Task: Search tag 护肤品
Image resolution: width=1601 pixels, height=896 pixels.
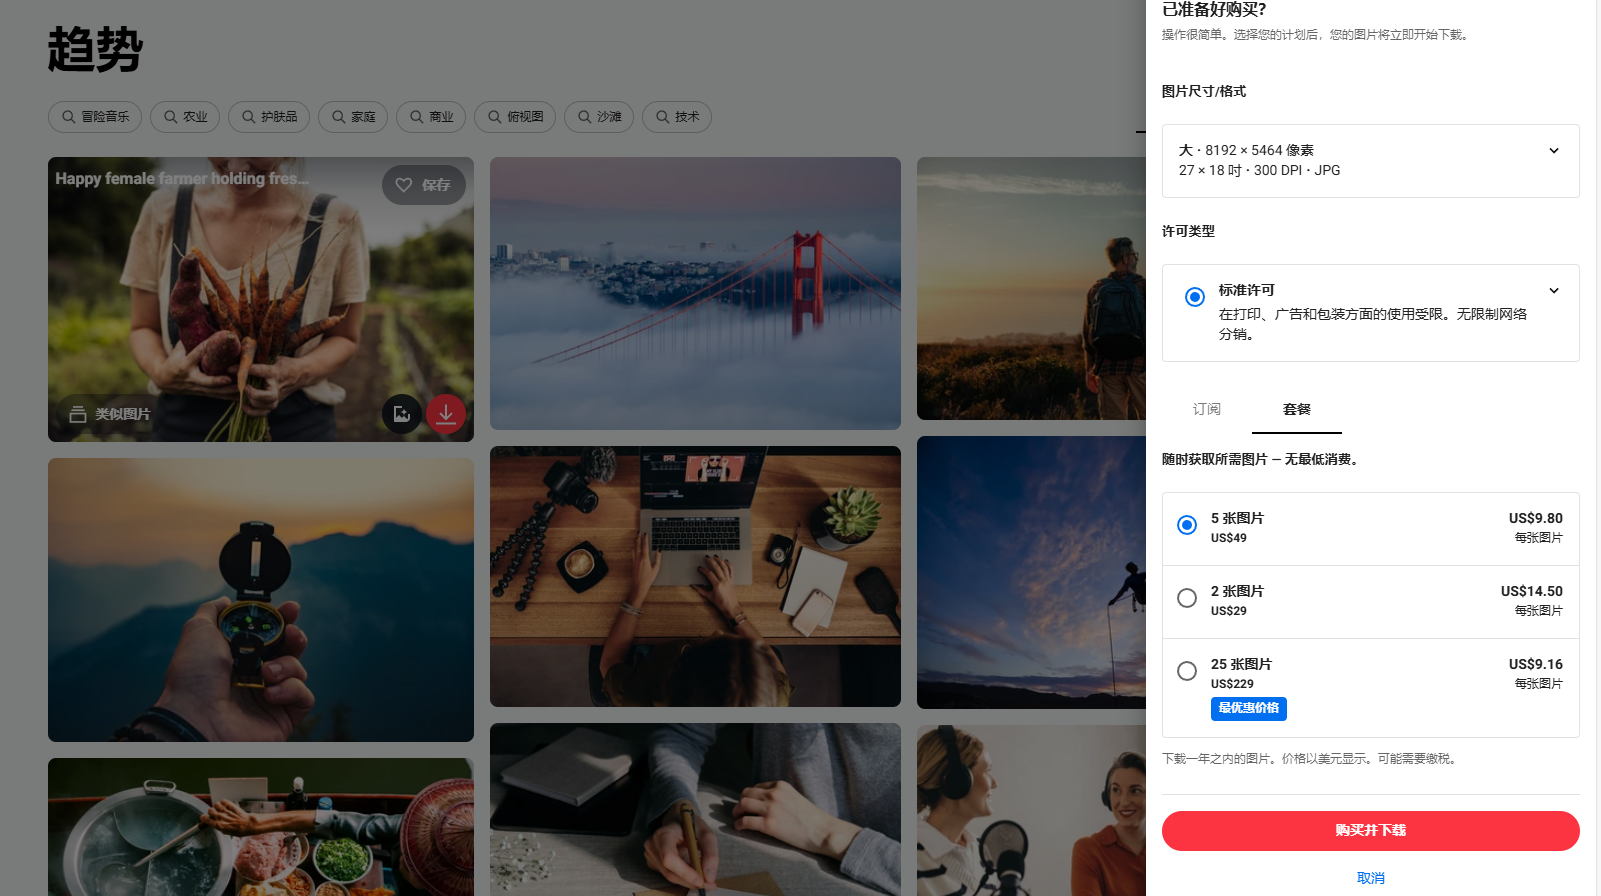Action: coord(269,117)
